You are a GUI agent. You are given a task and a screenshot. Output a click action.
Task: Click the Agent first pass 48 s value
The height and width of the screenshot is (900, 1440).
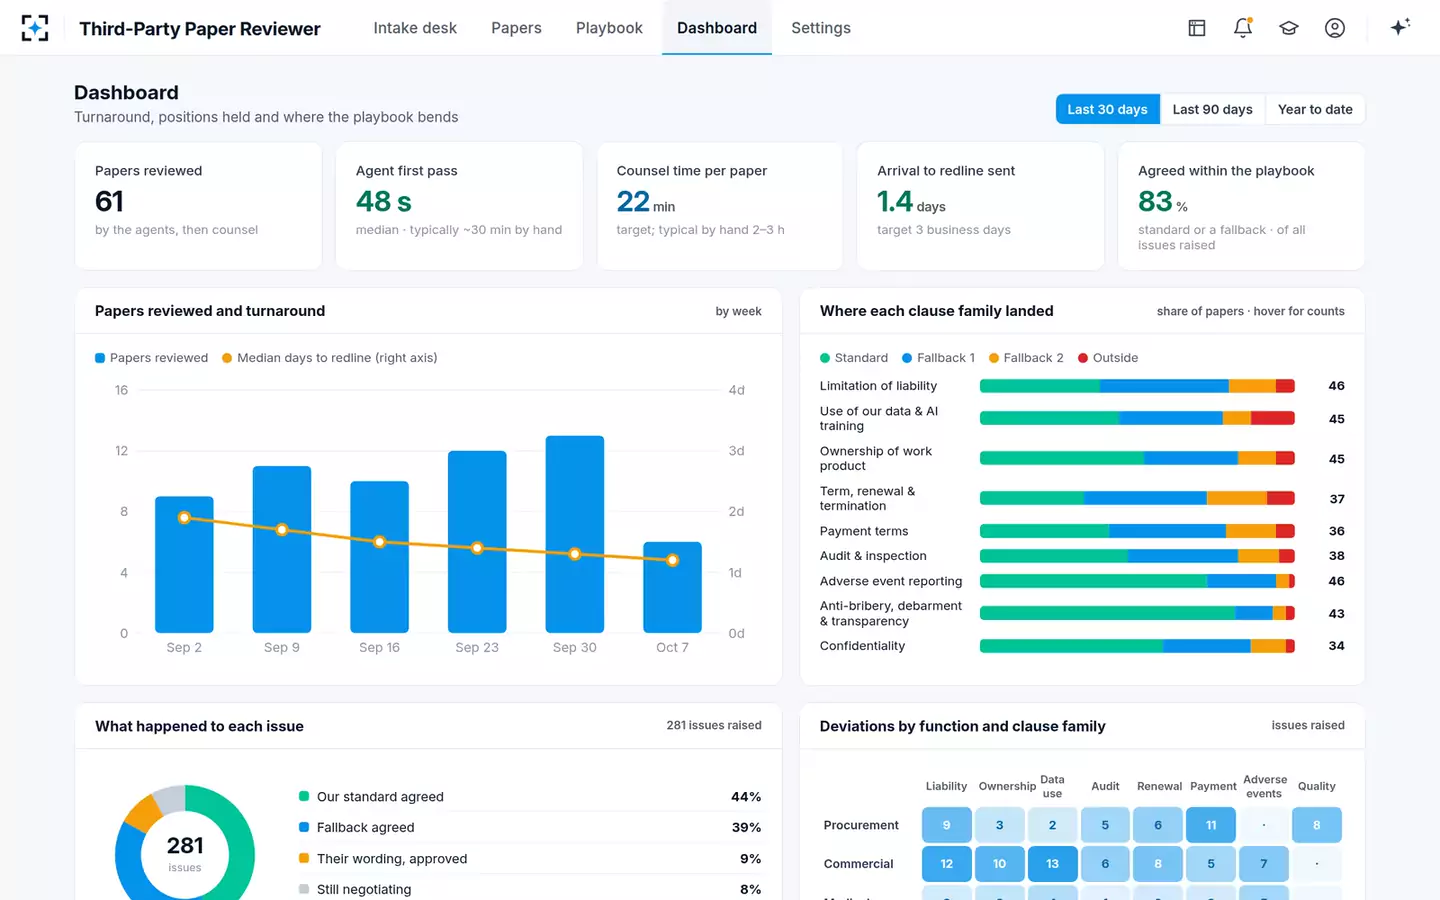(x=384, y=202)
